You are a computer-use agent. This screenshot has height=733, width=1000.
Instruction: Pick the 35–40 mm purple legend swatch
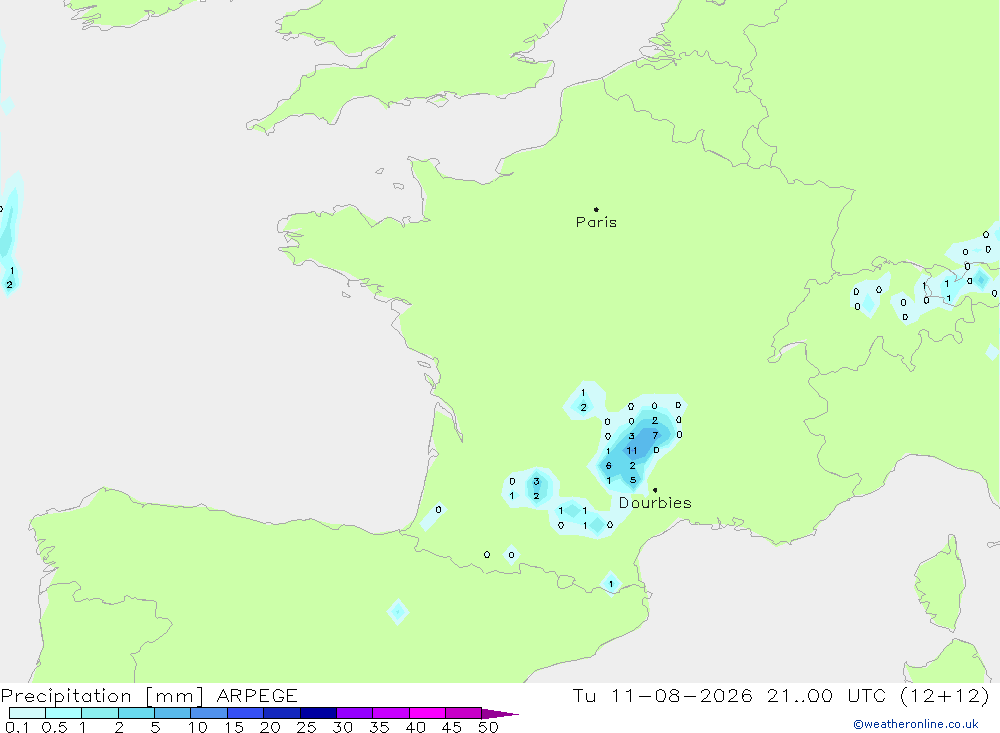click(391, 713)
